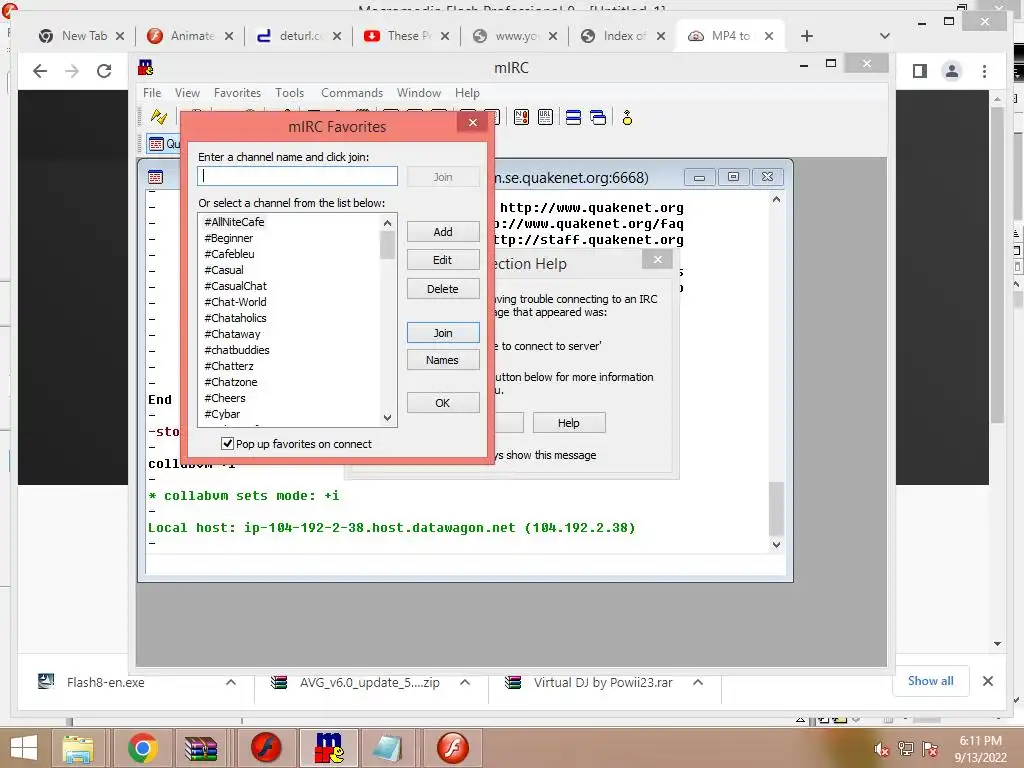Open the Notify List toolbar icon
Viewport: 1024px width, 768px height.
[521, 118]
